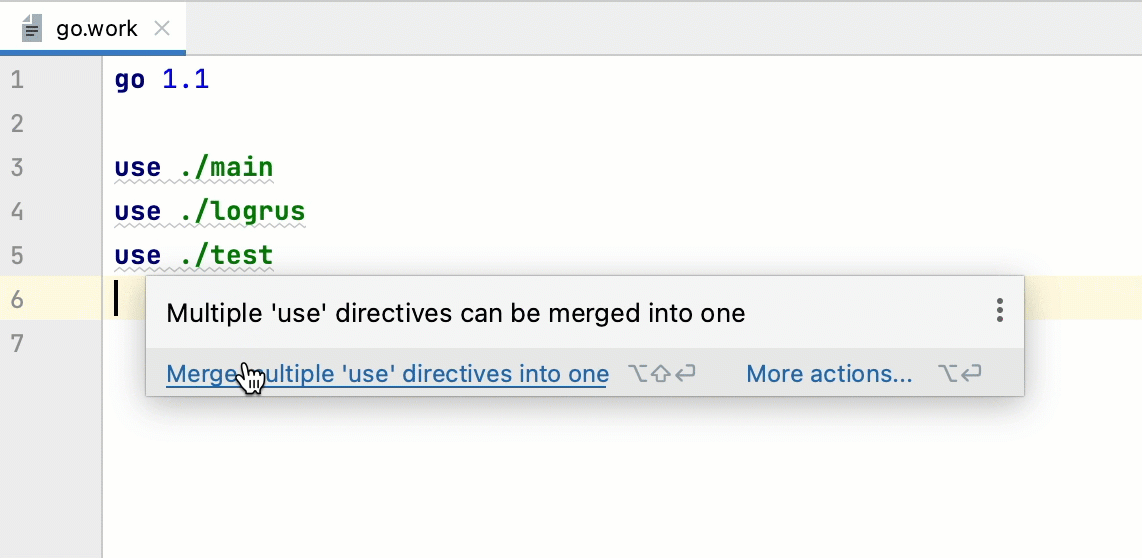
Task: Open the three-dot options menu in popup
Action: pos(999,311)
